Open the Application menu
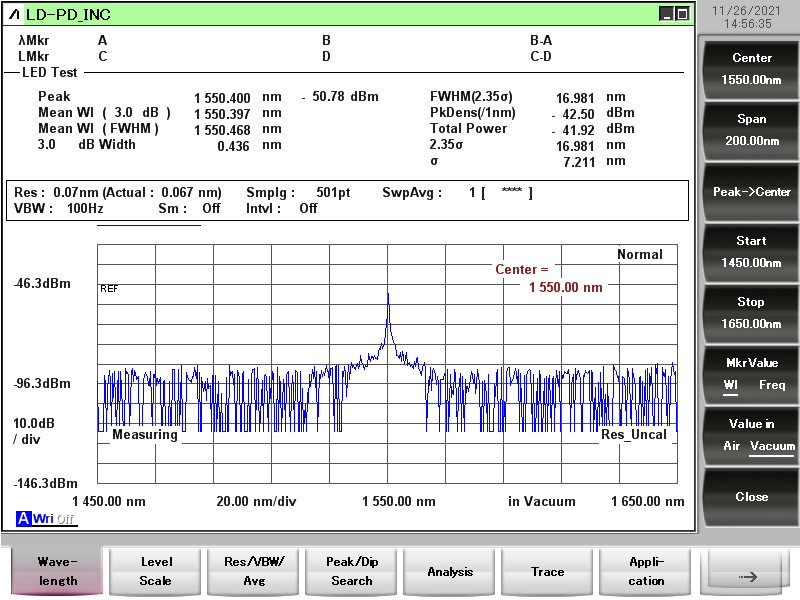800x600 pixels. click(646, 572)
